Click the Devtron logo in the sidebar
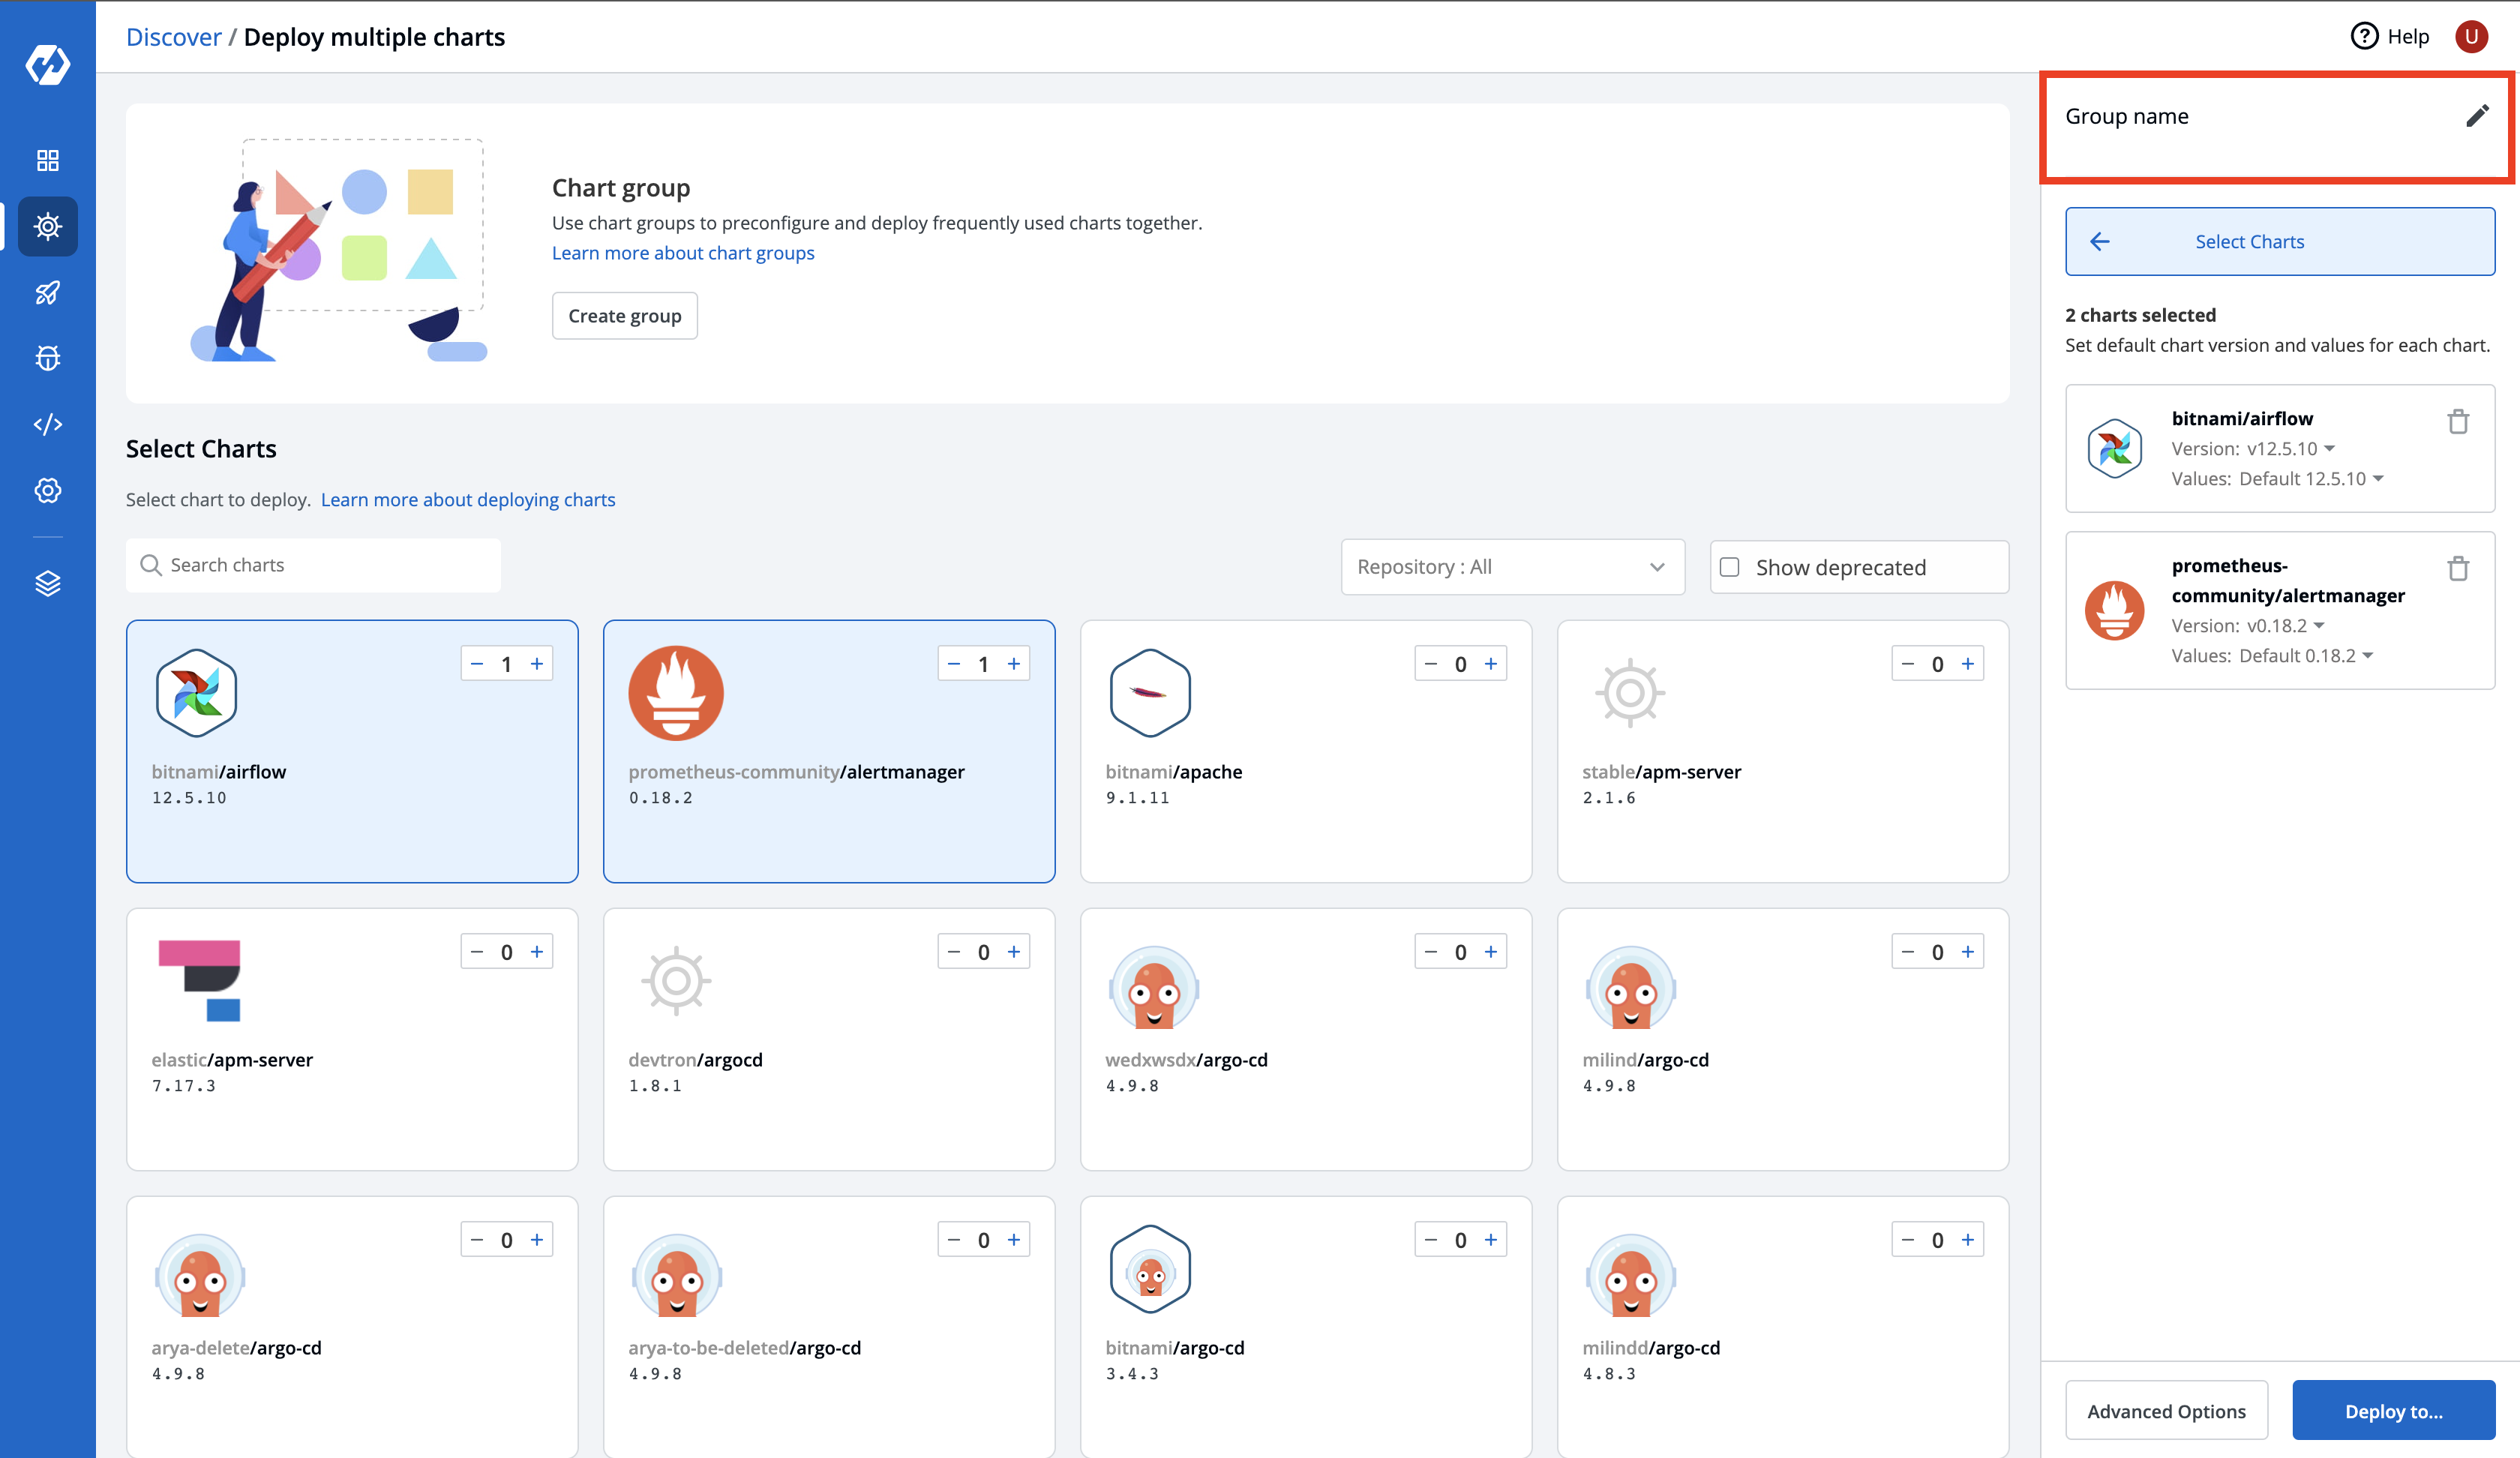 point(47,65)
